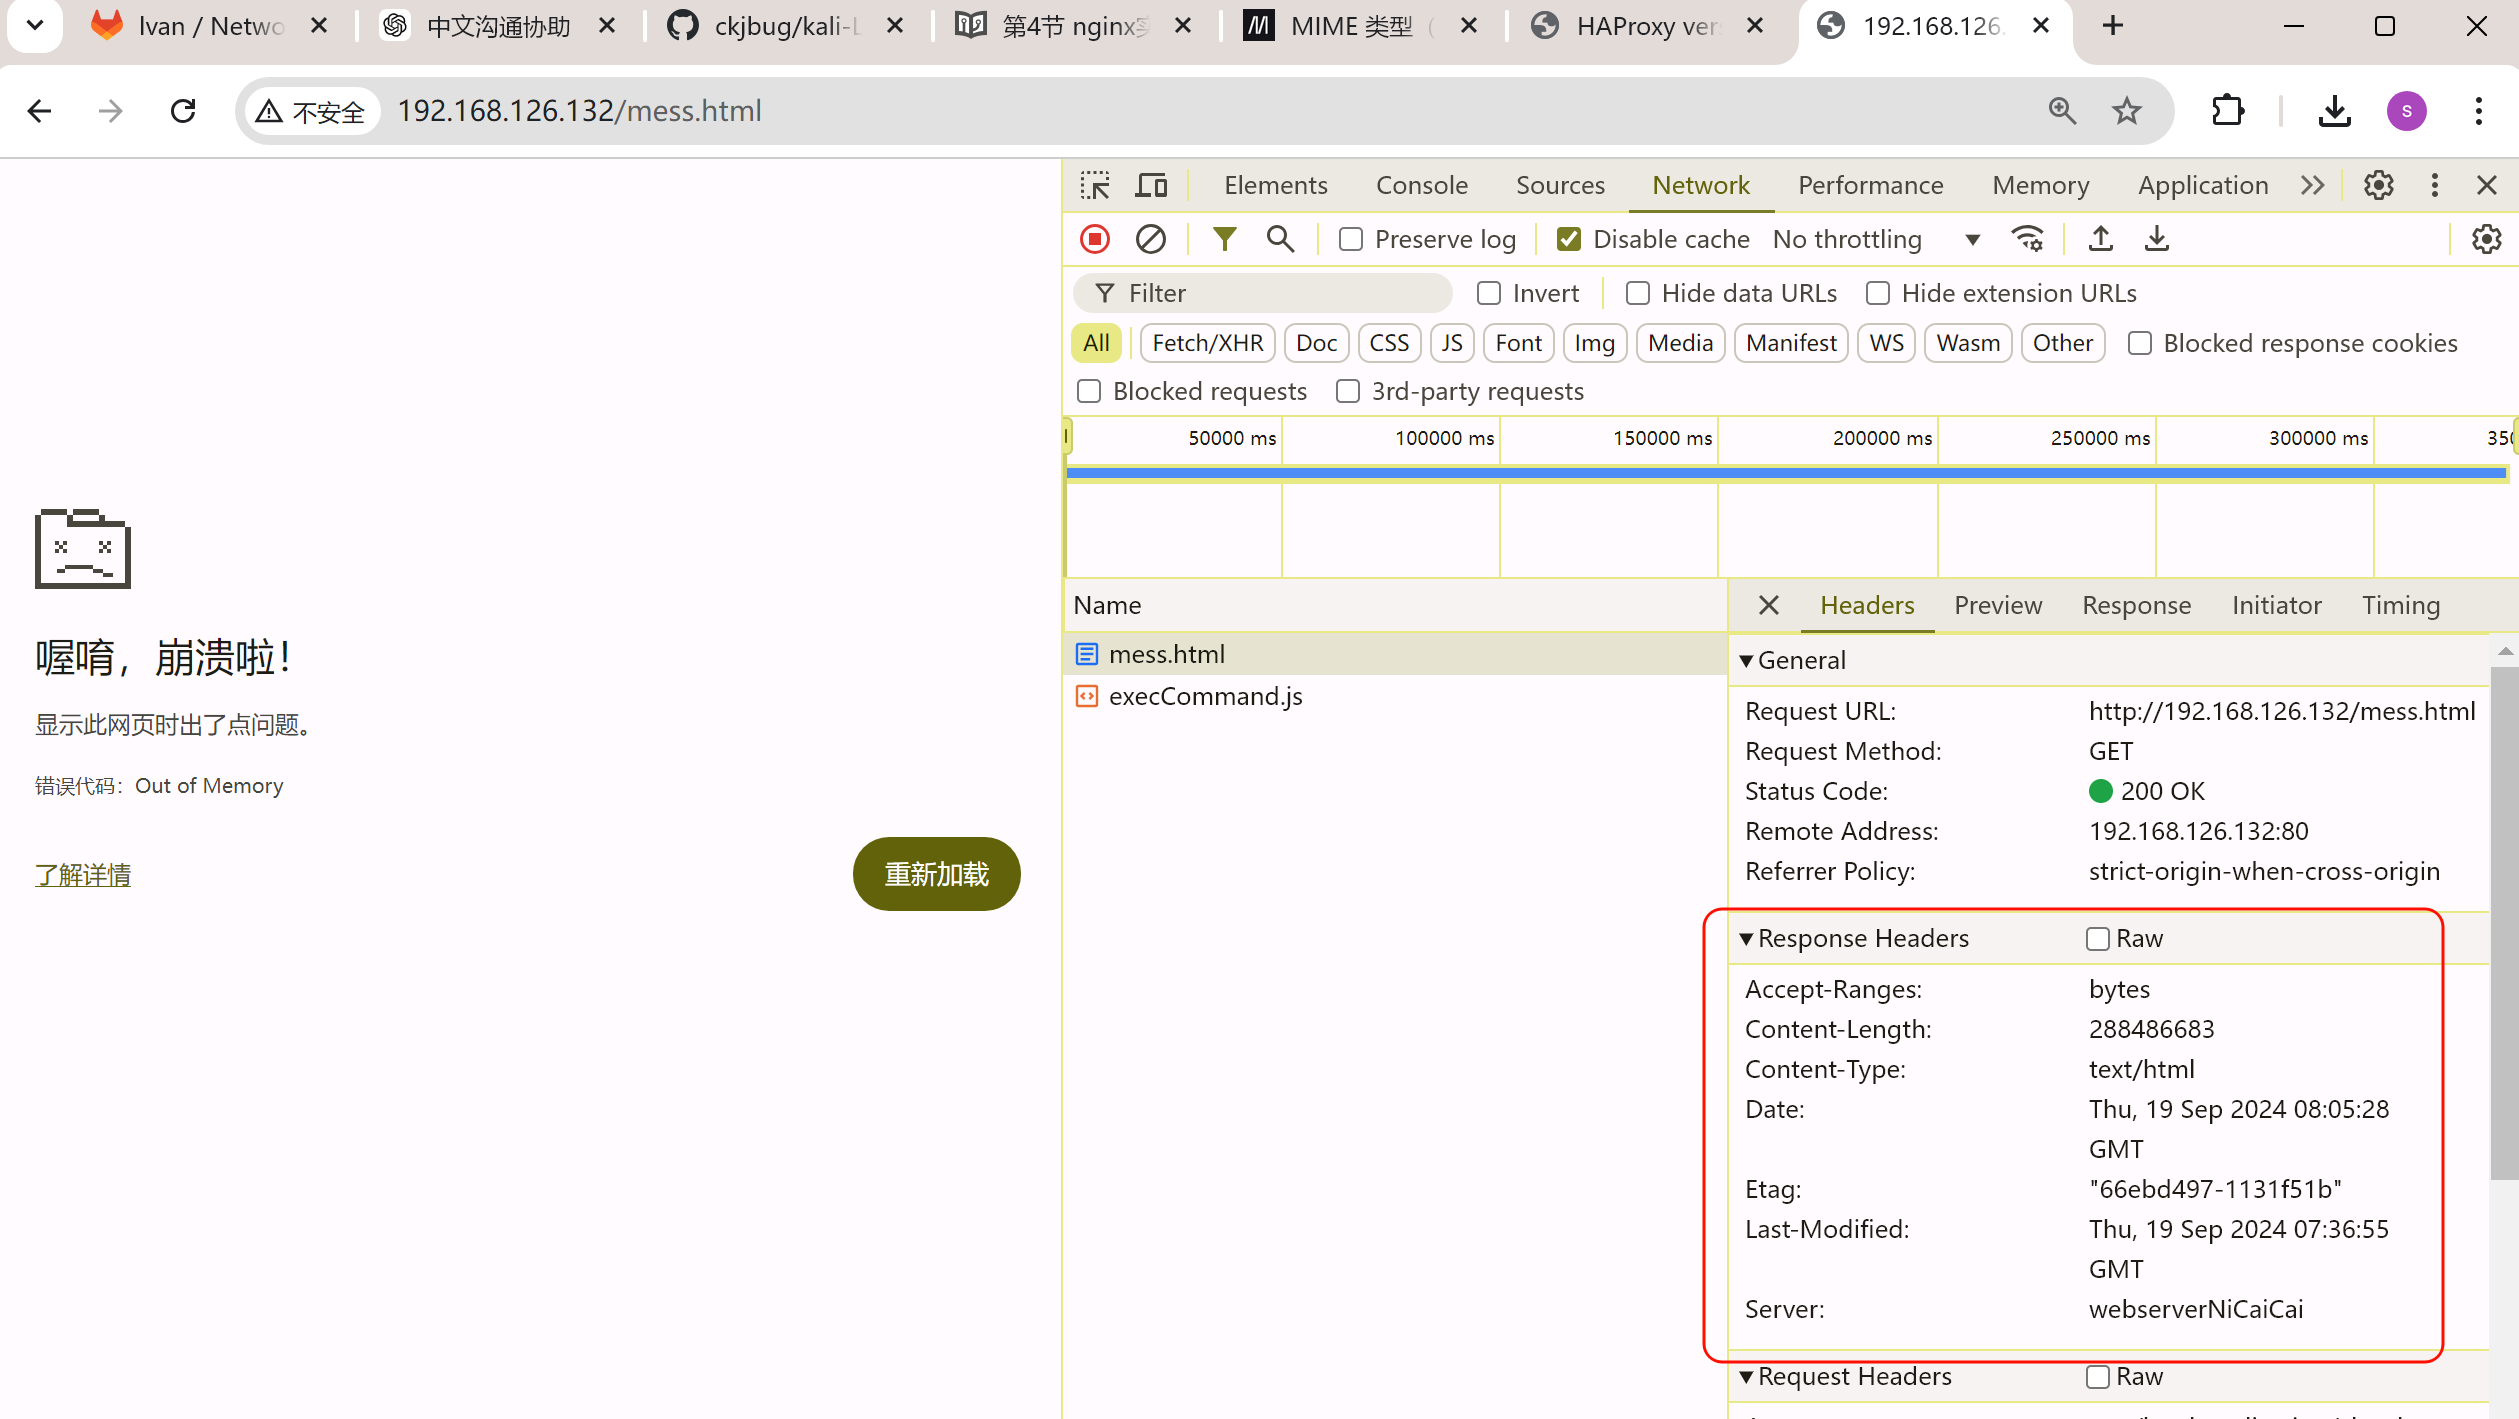The image size is (2519, 1419).
Task: Open the network conditions wifi icon
Action: tap(2027, 239)
